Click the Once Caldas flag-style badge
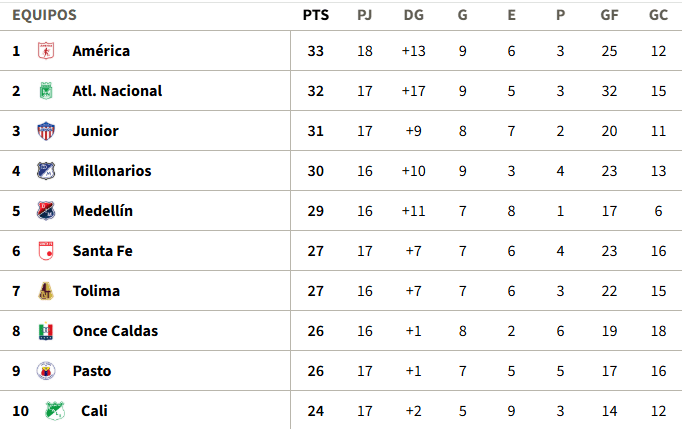This screenshot has width=682, height=429. click(x=46, y=331)
